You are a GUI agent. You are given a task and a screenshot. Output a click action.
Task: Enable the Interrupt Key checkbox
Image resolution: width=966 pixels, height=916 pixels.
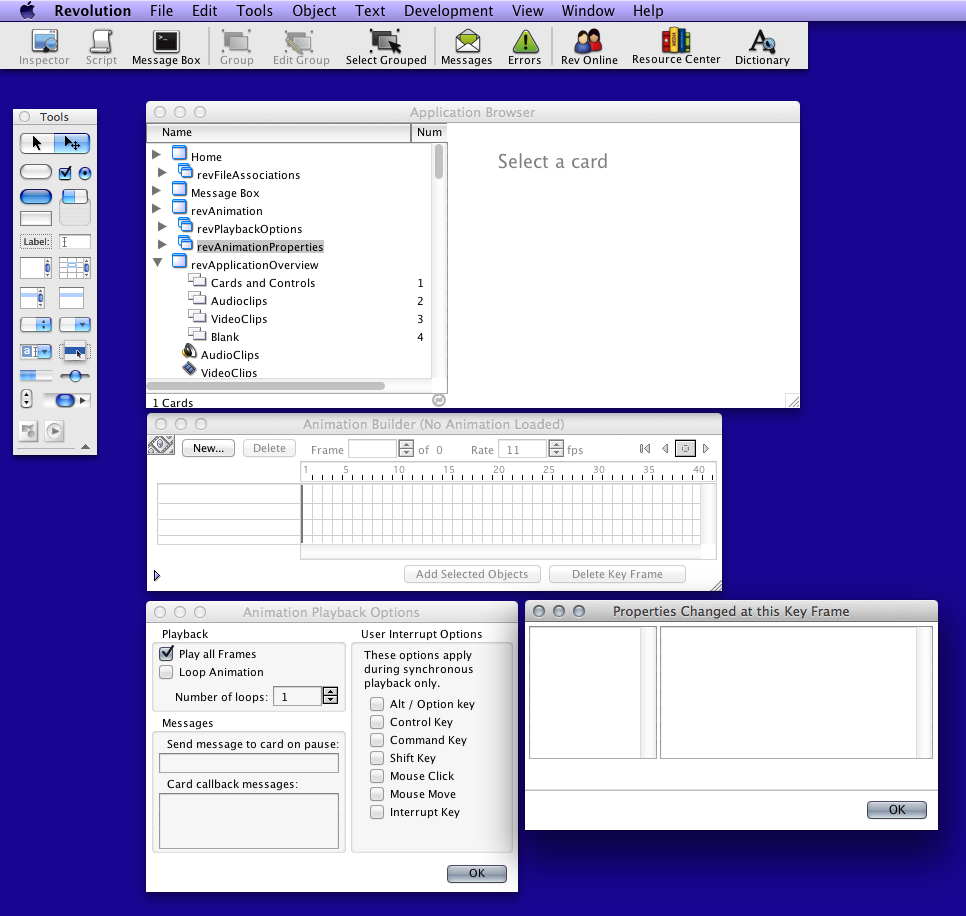(377, 812)
